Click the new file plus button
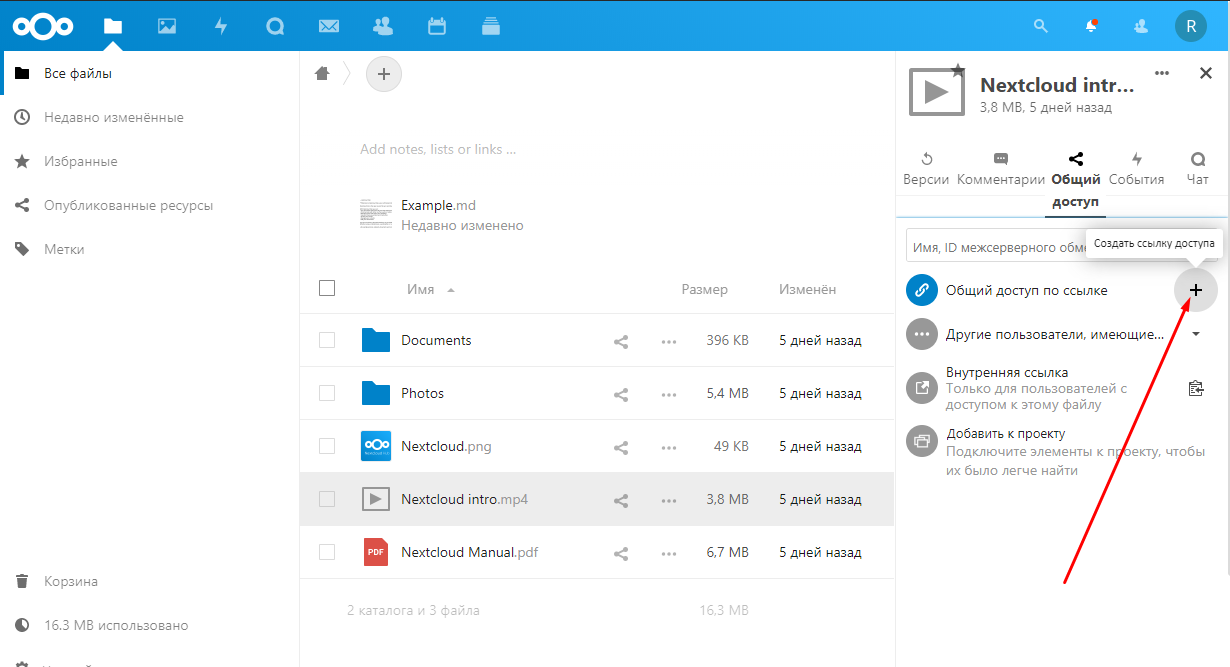The height and width of the screenshot is (667, 1230). click(x=384, y=74)
